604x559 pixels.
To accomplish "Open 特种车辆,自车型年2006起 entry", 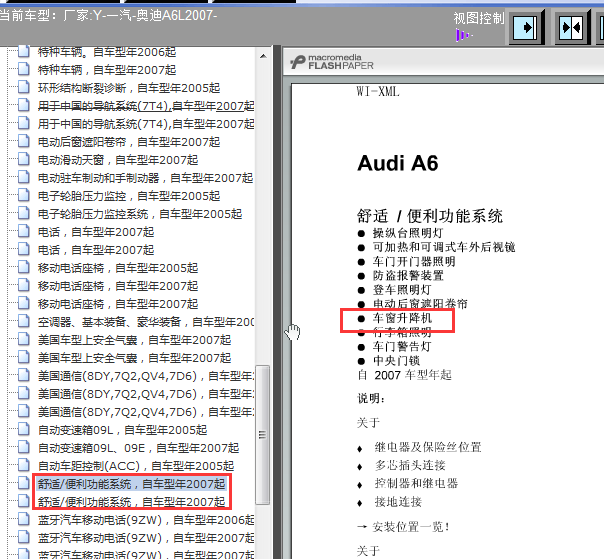I will tap(107, 52).
